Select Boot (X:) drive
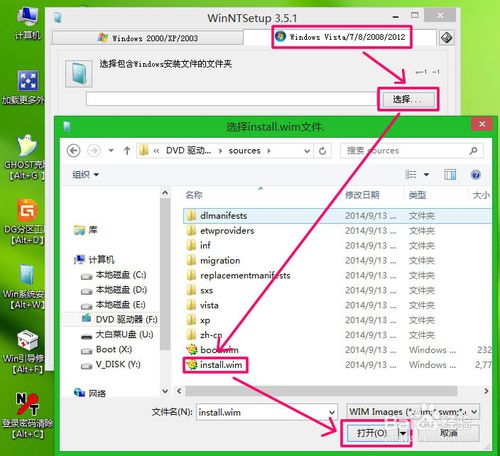Viewport: 500px width, 456px height. (107, 349)
